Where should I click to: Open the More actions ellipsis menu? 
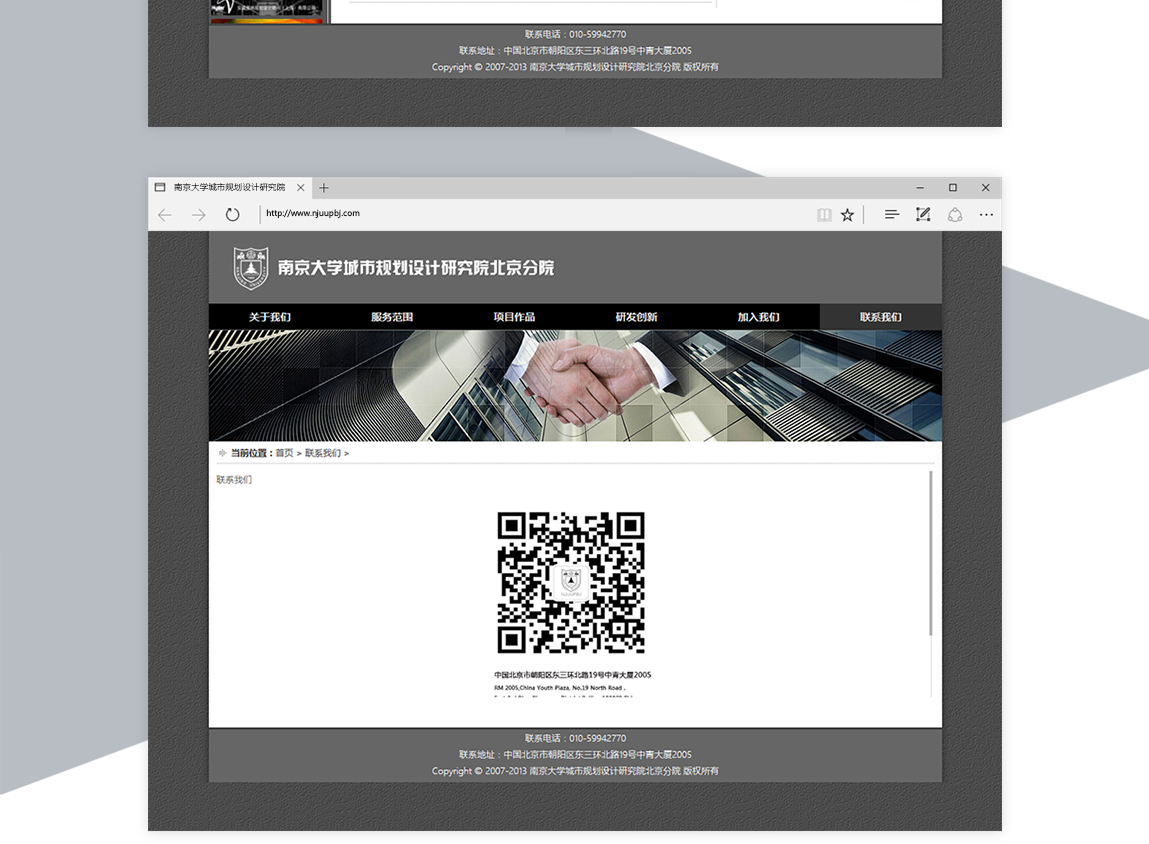click(x=987, y=215)
